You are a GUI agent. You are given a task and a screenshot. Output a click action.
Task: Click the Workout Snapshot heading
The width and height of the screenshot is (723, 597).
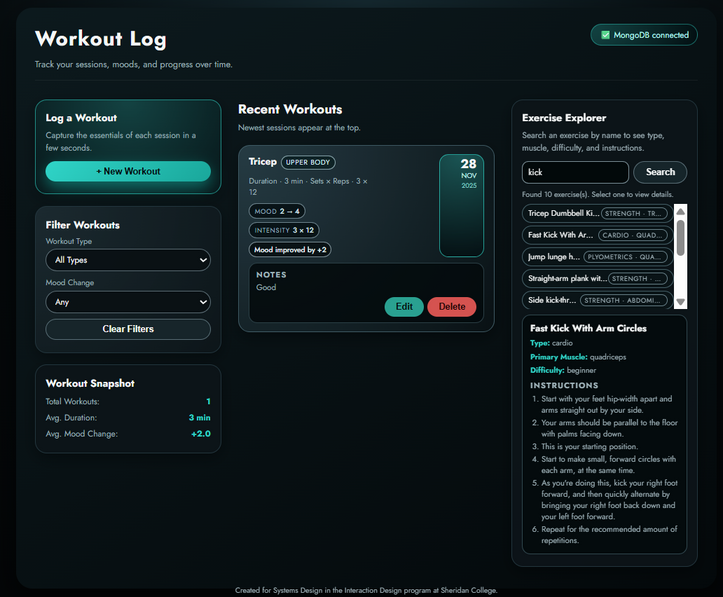(90, 384)
